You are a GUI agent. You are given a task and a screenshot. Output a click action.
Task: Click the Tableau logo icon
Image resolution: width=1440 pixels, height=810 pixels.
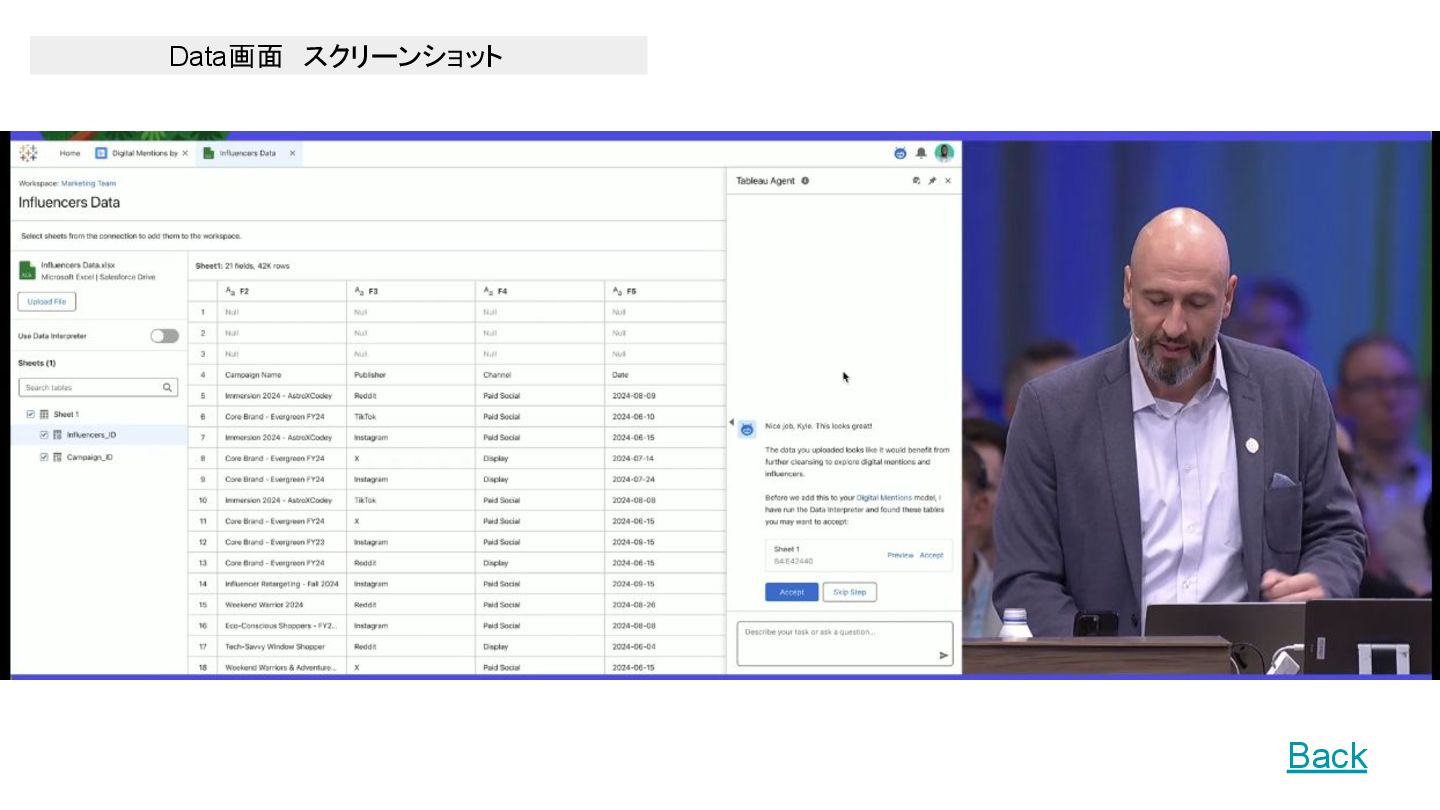click(28, 153)
